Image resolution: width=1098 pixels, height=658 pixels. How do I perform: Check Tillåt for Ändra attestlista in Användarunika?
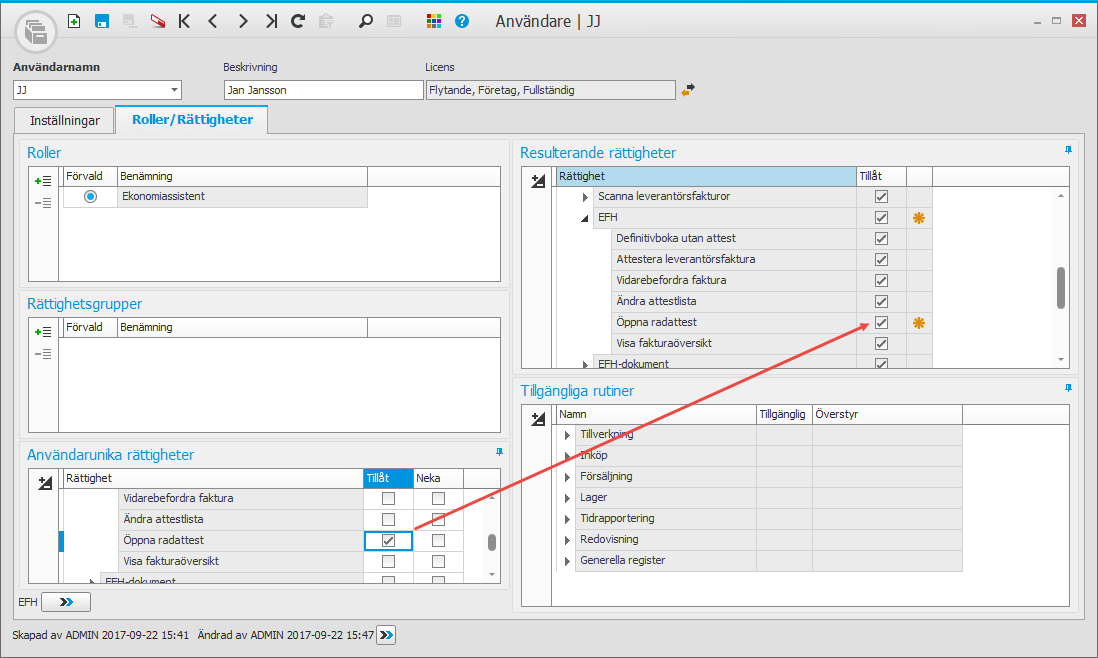pos(388,519)
